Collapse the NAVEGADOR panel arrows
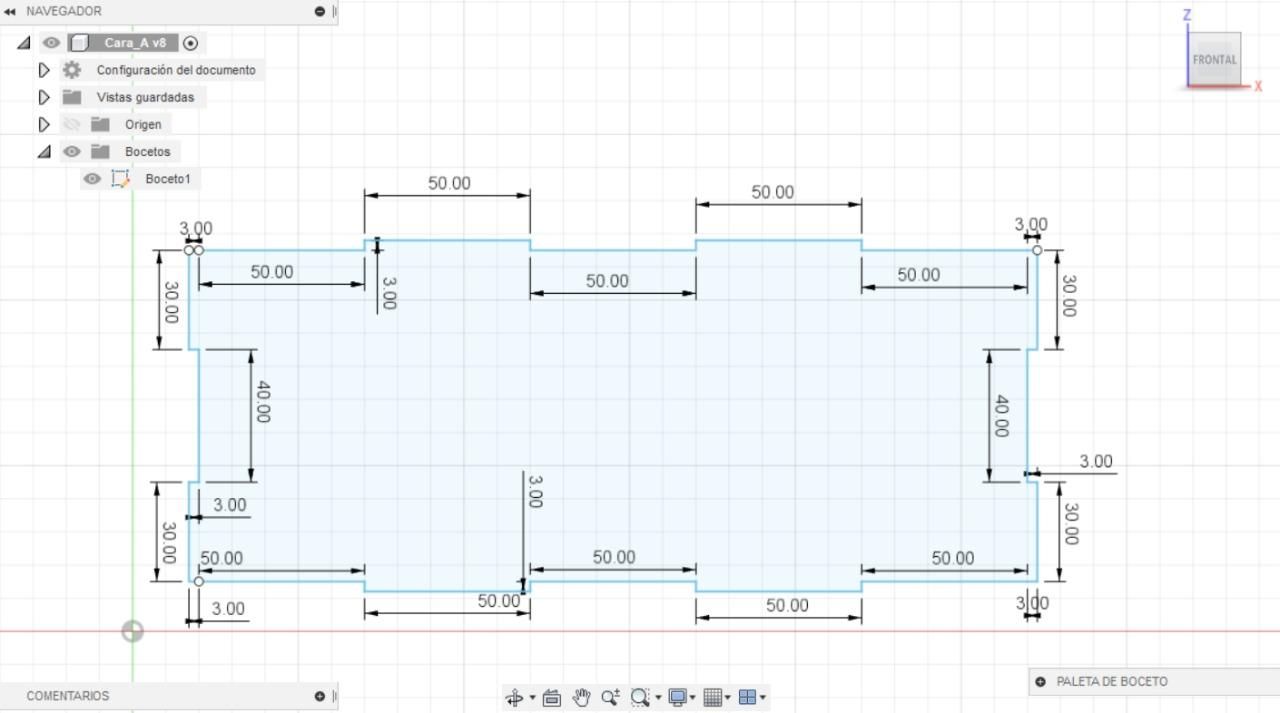This screenshot has width=1280, height=713. pos(10,11)
